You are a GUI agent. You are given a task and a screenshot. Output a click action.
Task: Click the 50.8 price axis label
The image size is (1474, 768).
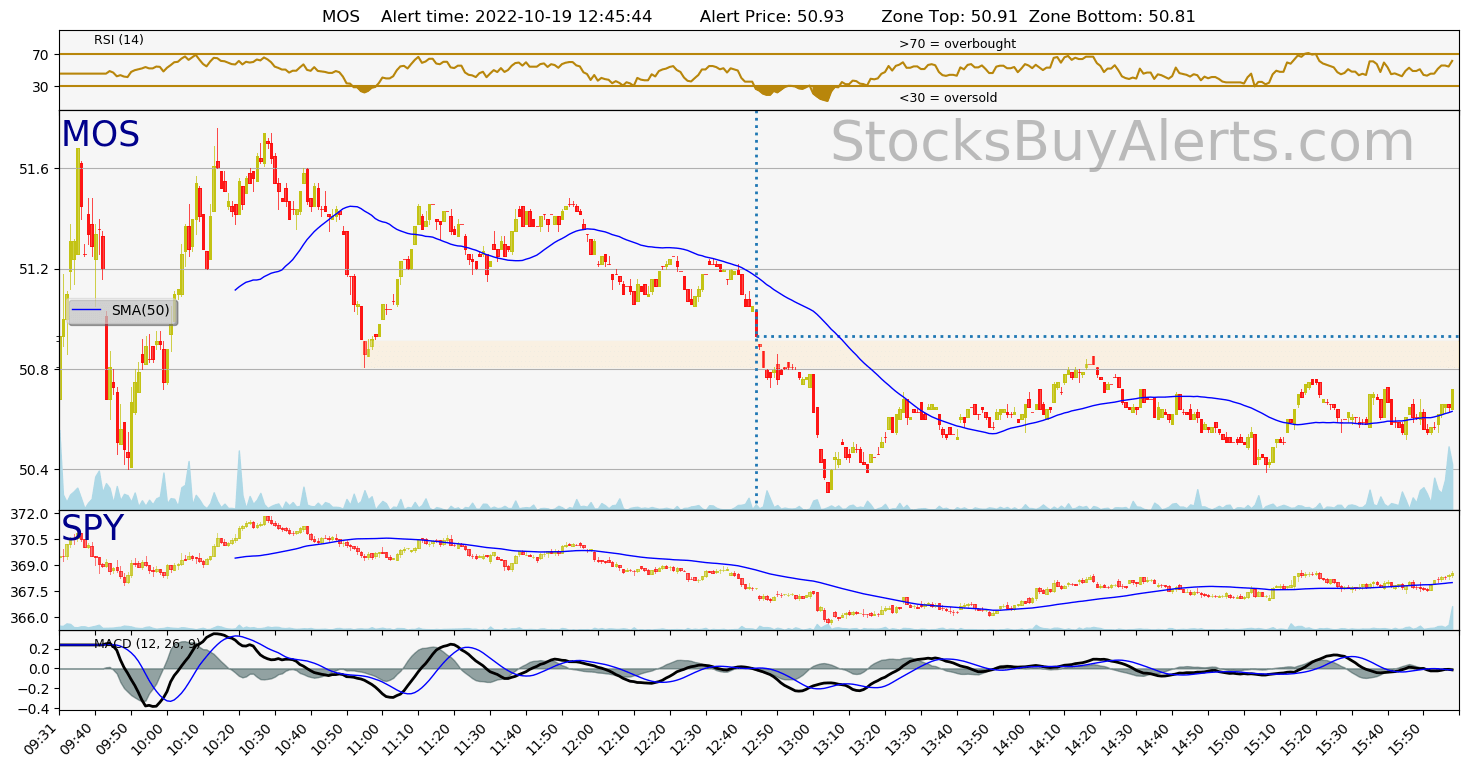32,370
